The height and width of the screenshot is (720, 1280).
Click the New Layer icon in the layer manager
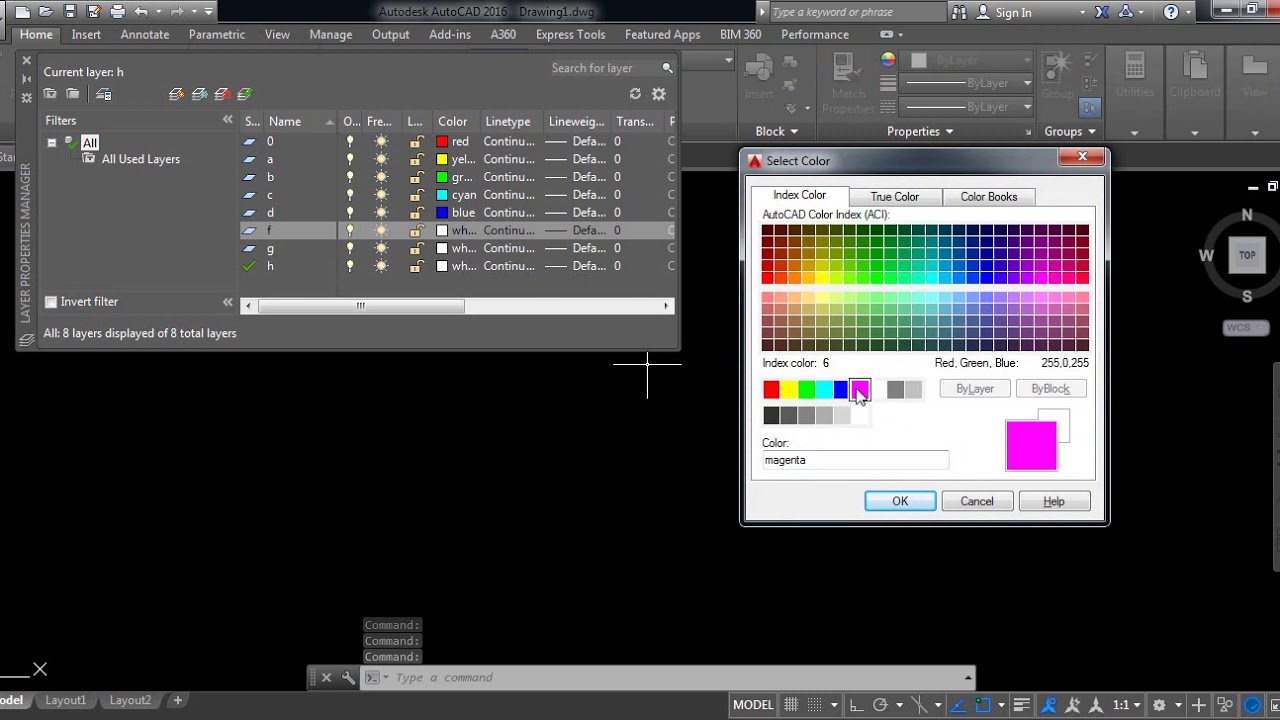pos(177,94)
